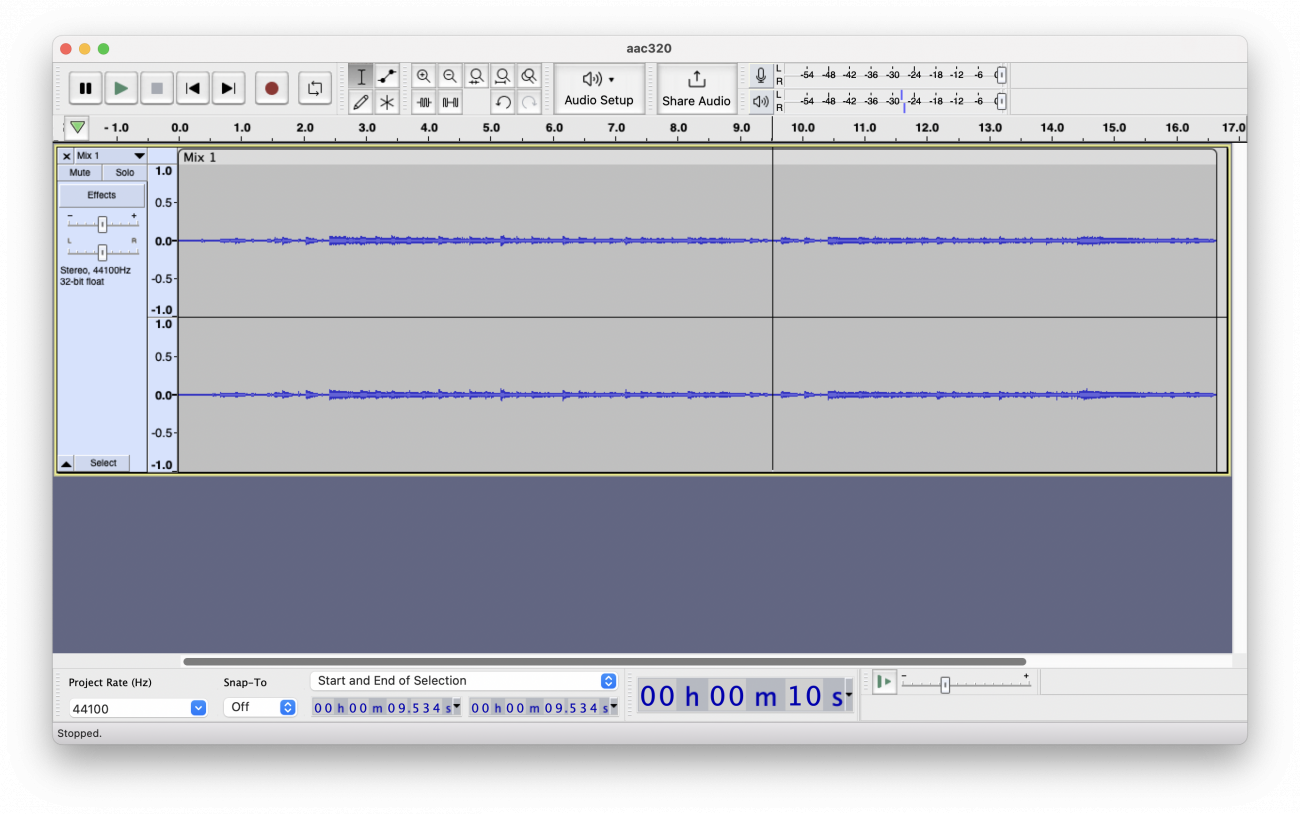This screenshot has width=1300, height=814.
Task: Open selection start time format arrow
Action: 457,706
